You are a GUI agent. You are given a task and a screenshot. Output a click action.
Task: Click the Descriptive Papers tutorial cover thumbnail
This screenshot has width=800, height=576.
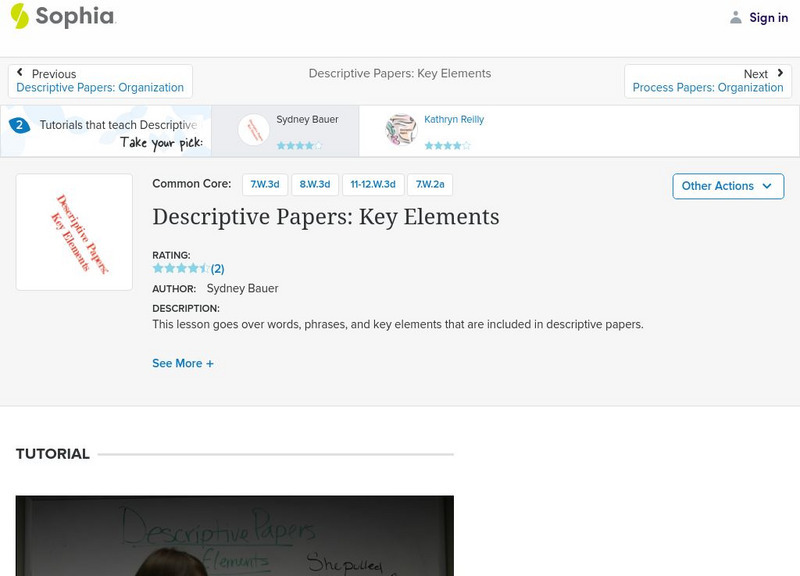[74, 232]
